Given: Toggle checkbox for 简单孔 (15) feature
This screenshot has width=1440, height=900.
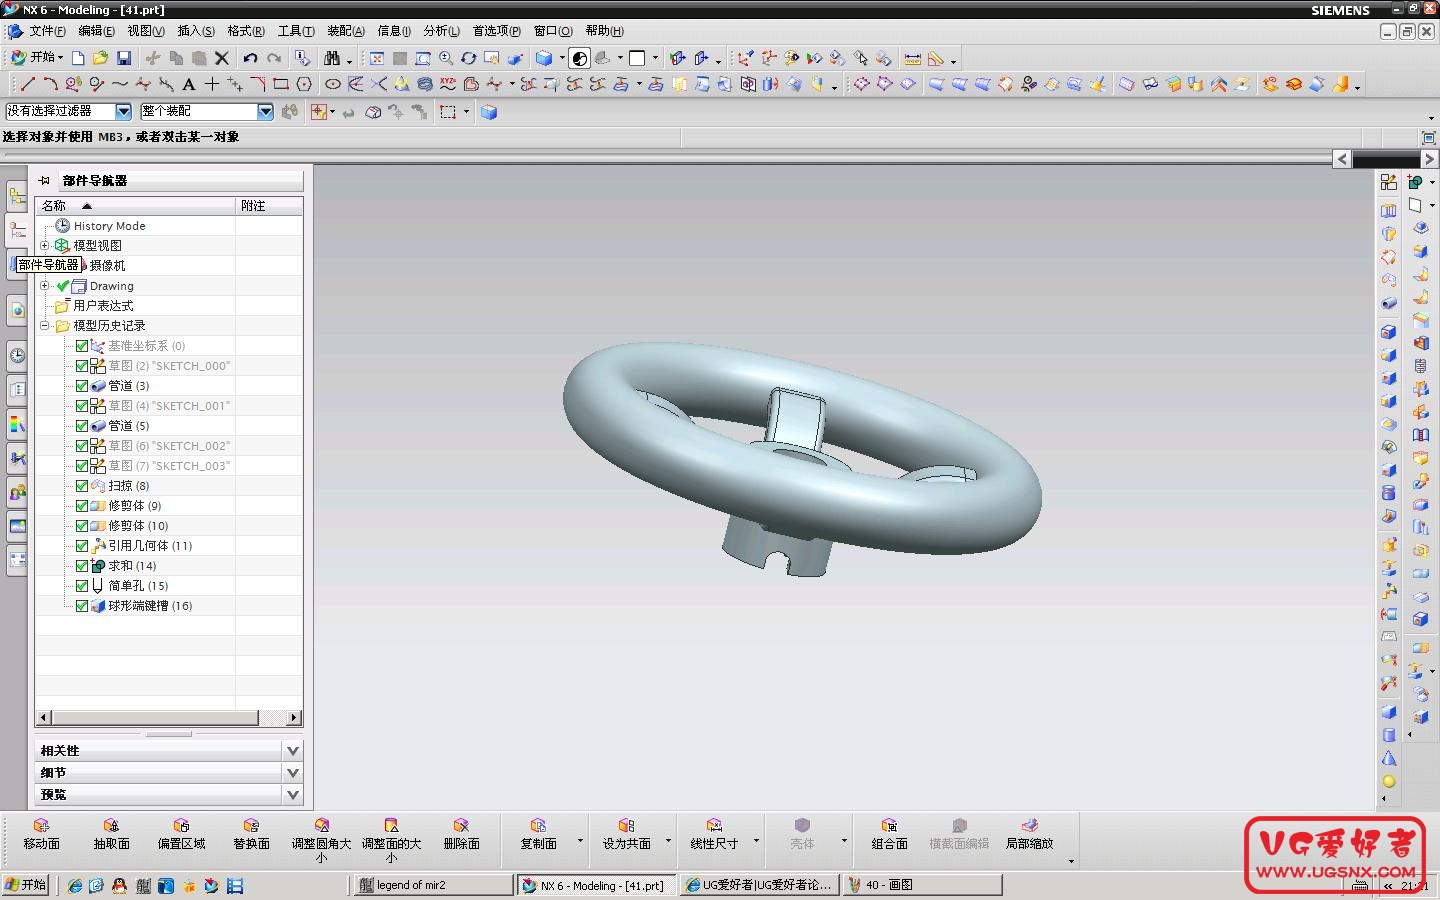Looking at the screenshot, I should [82, 586].
